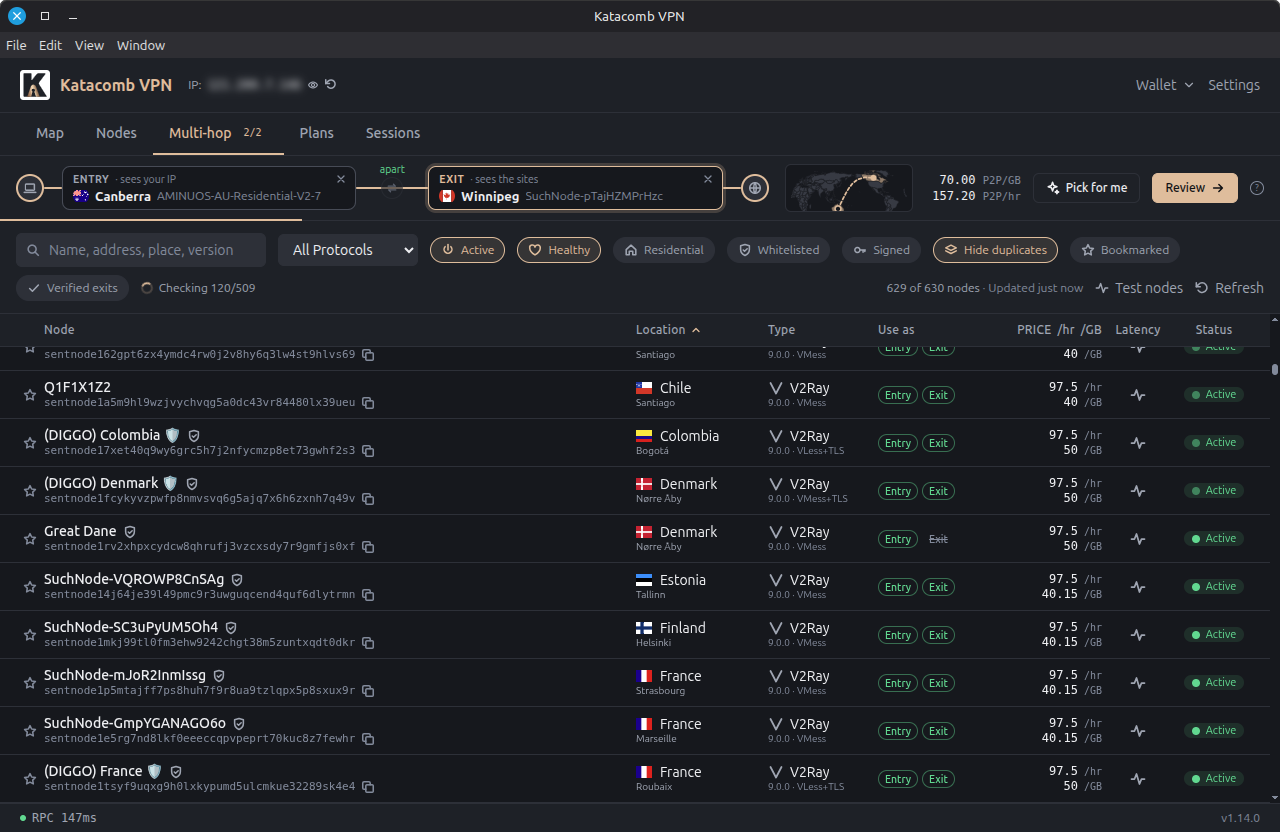Sort by the Location column header
This screenshot has height=832, width=1280.
click(x=668, y=330)
